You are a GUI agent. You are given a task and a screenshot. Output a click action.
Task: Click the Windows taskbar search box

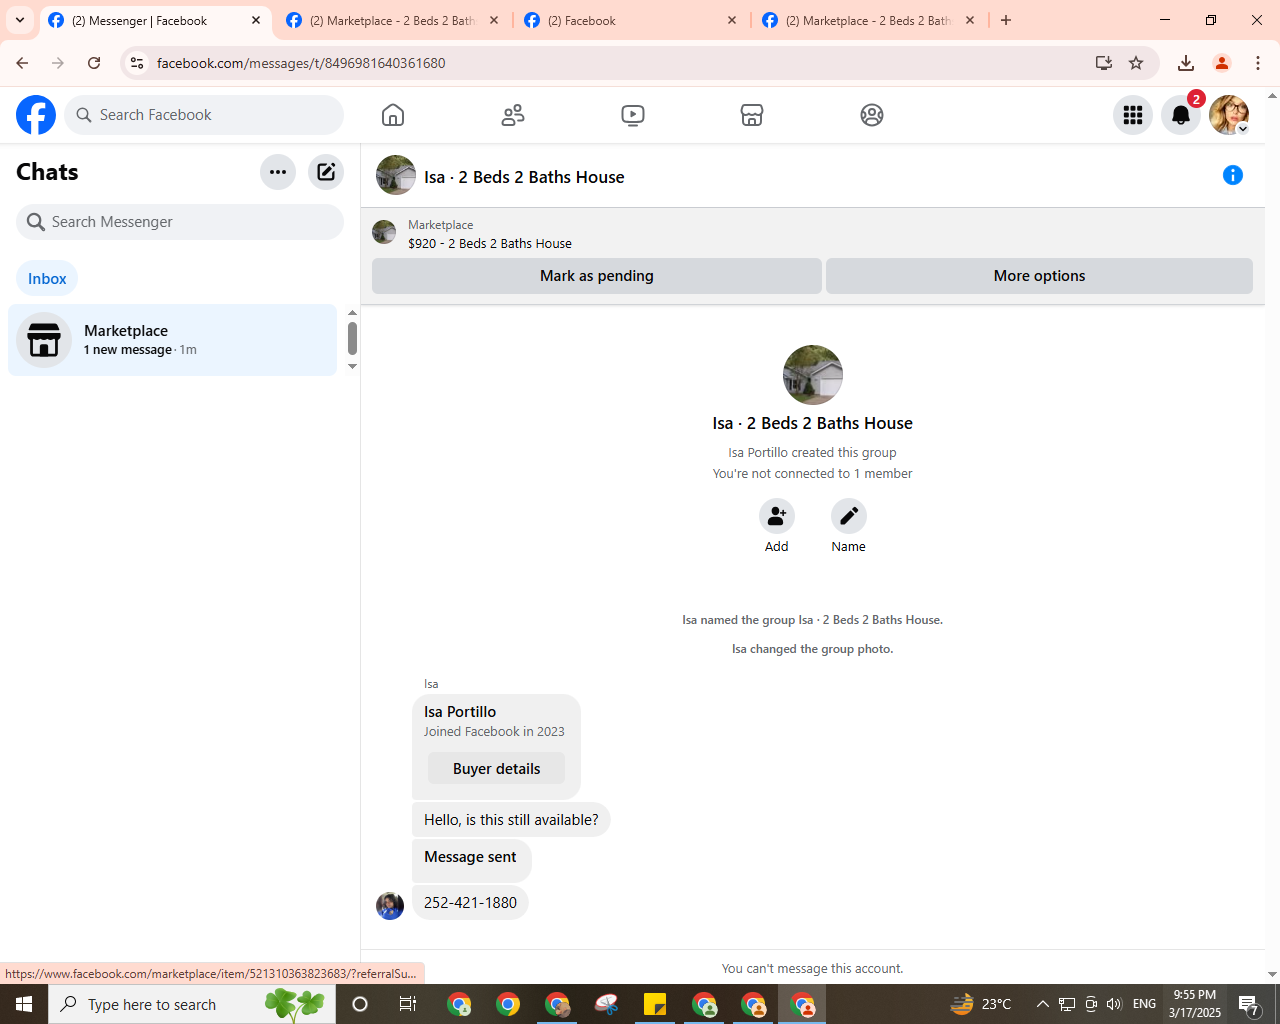(x=192, y=1004)
